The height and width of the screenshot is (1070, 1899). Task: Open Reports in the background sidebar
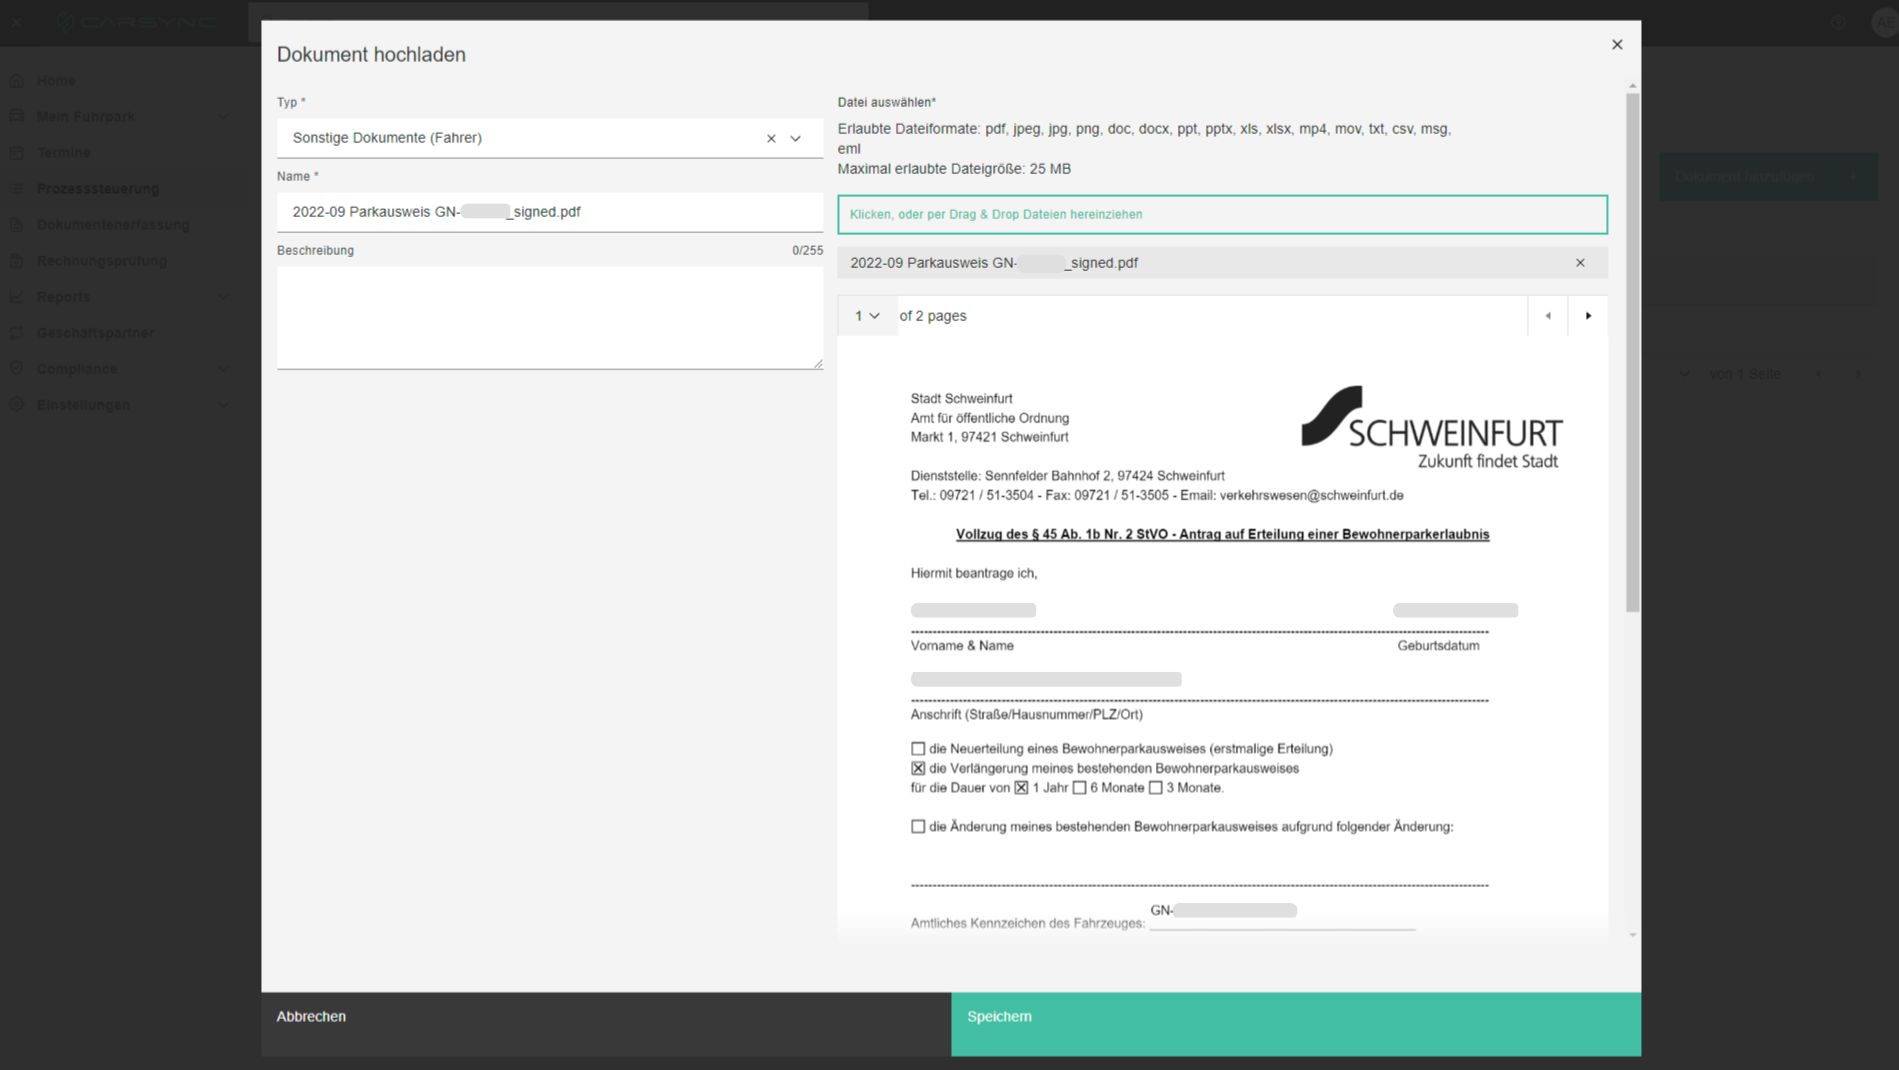tap(63, 296)
